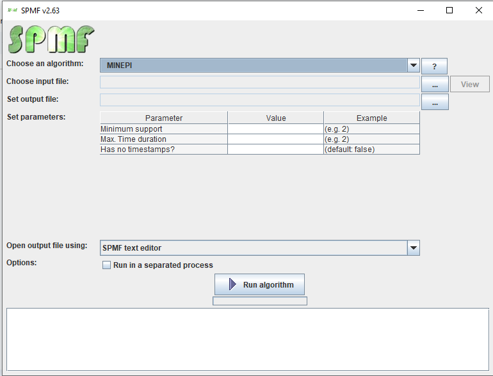Open the SPMF text editor dropdown
The height and width of the screenshot is (376, 493).
click(x=260, y=248)
